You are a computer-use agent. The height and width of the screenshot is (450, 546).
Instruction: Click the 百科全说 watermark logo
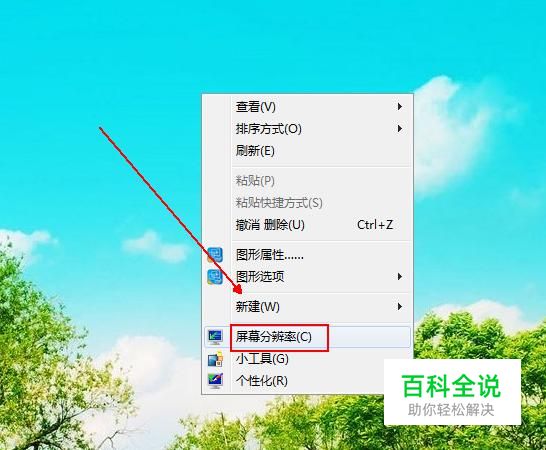(x=452, y=392)
